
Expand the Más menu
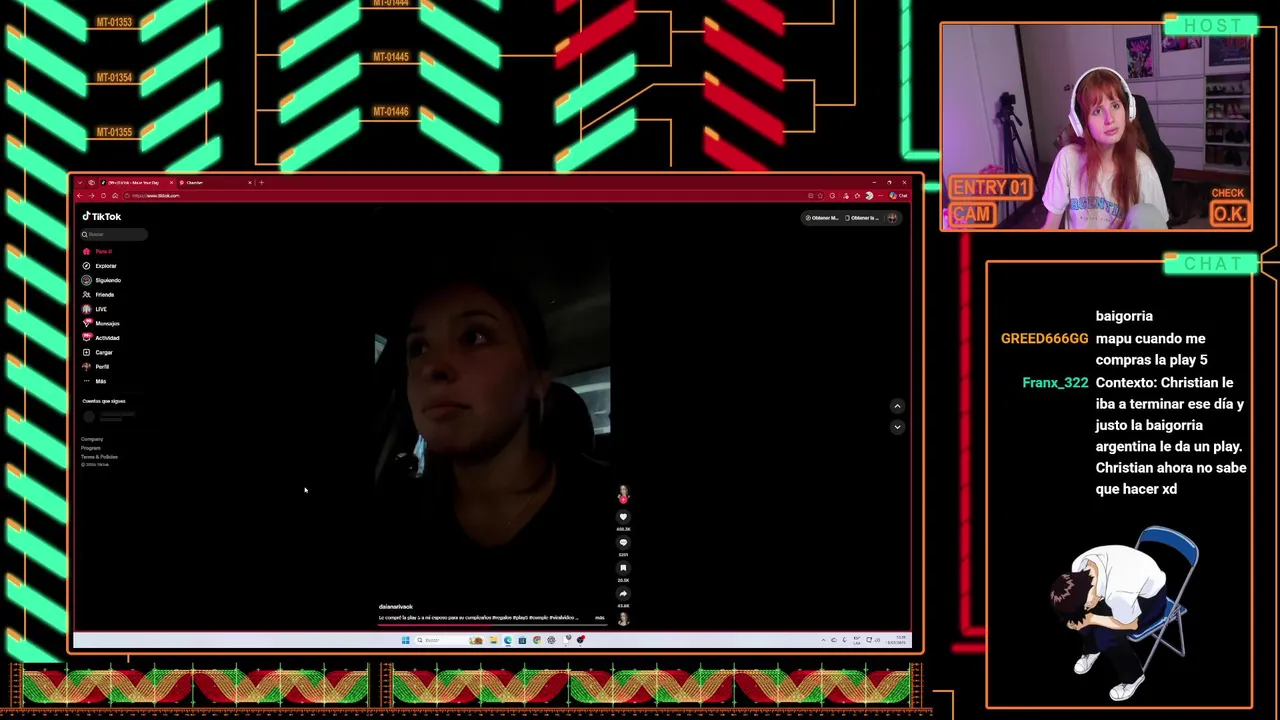[95, 381]
